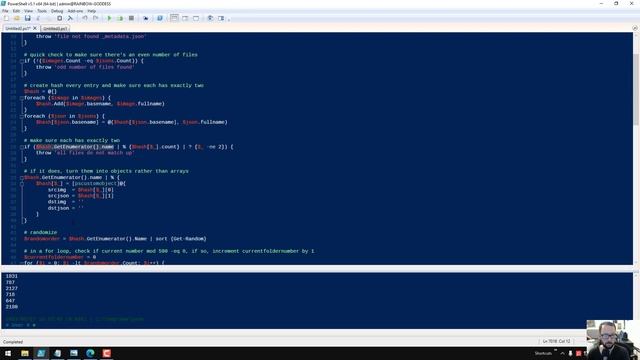Show Script Pane Right layout icon

pos(185,18)
